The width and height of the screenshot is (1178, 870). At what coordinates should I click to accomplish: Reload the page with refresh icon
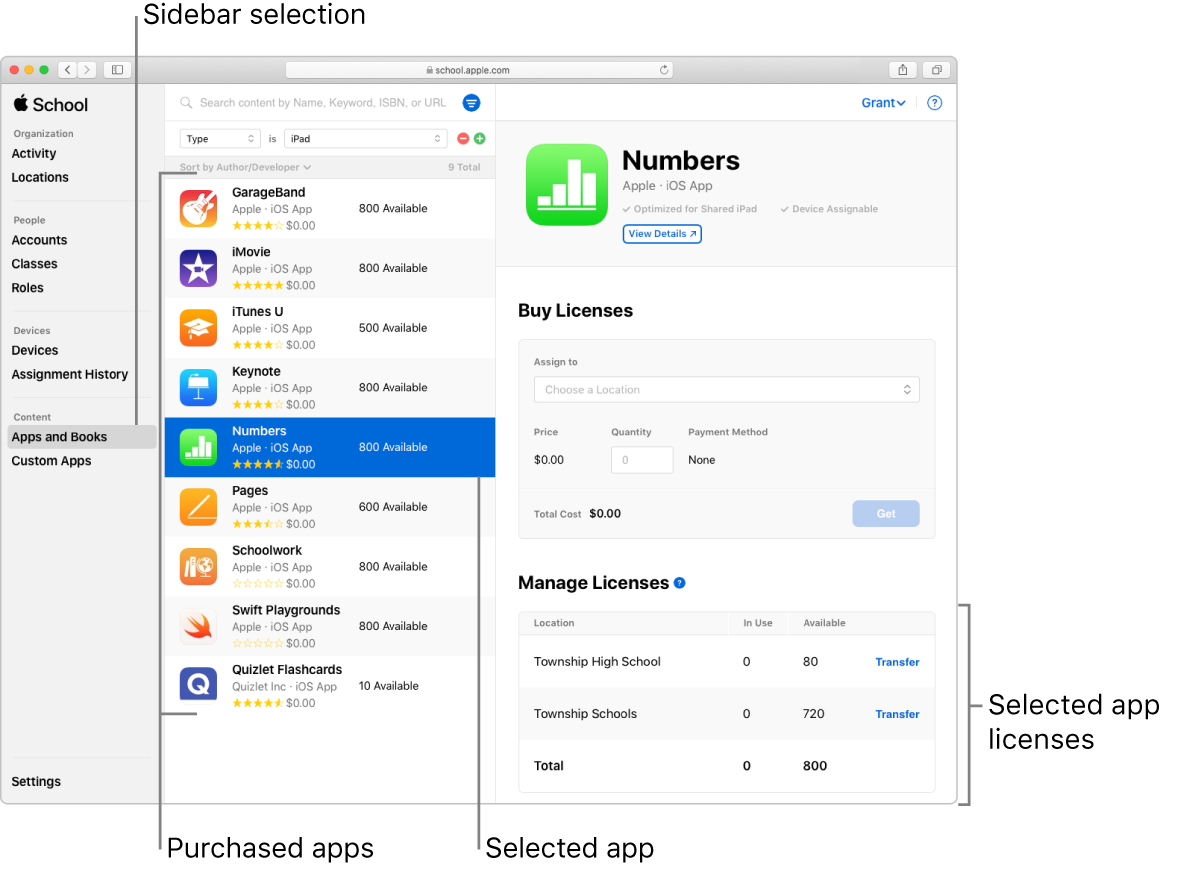664,70
